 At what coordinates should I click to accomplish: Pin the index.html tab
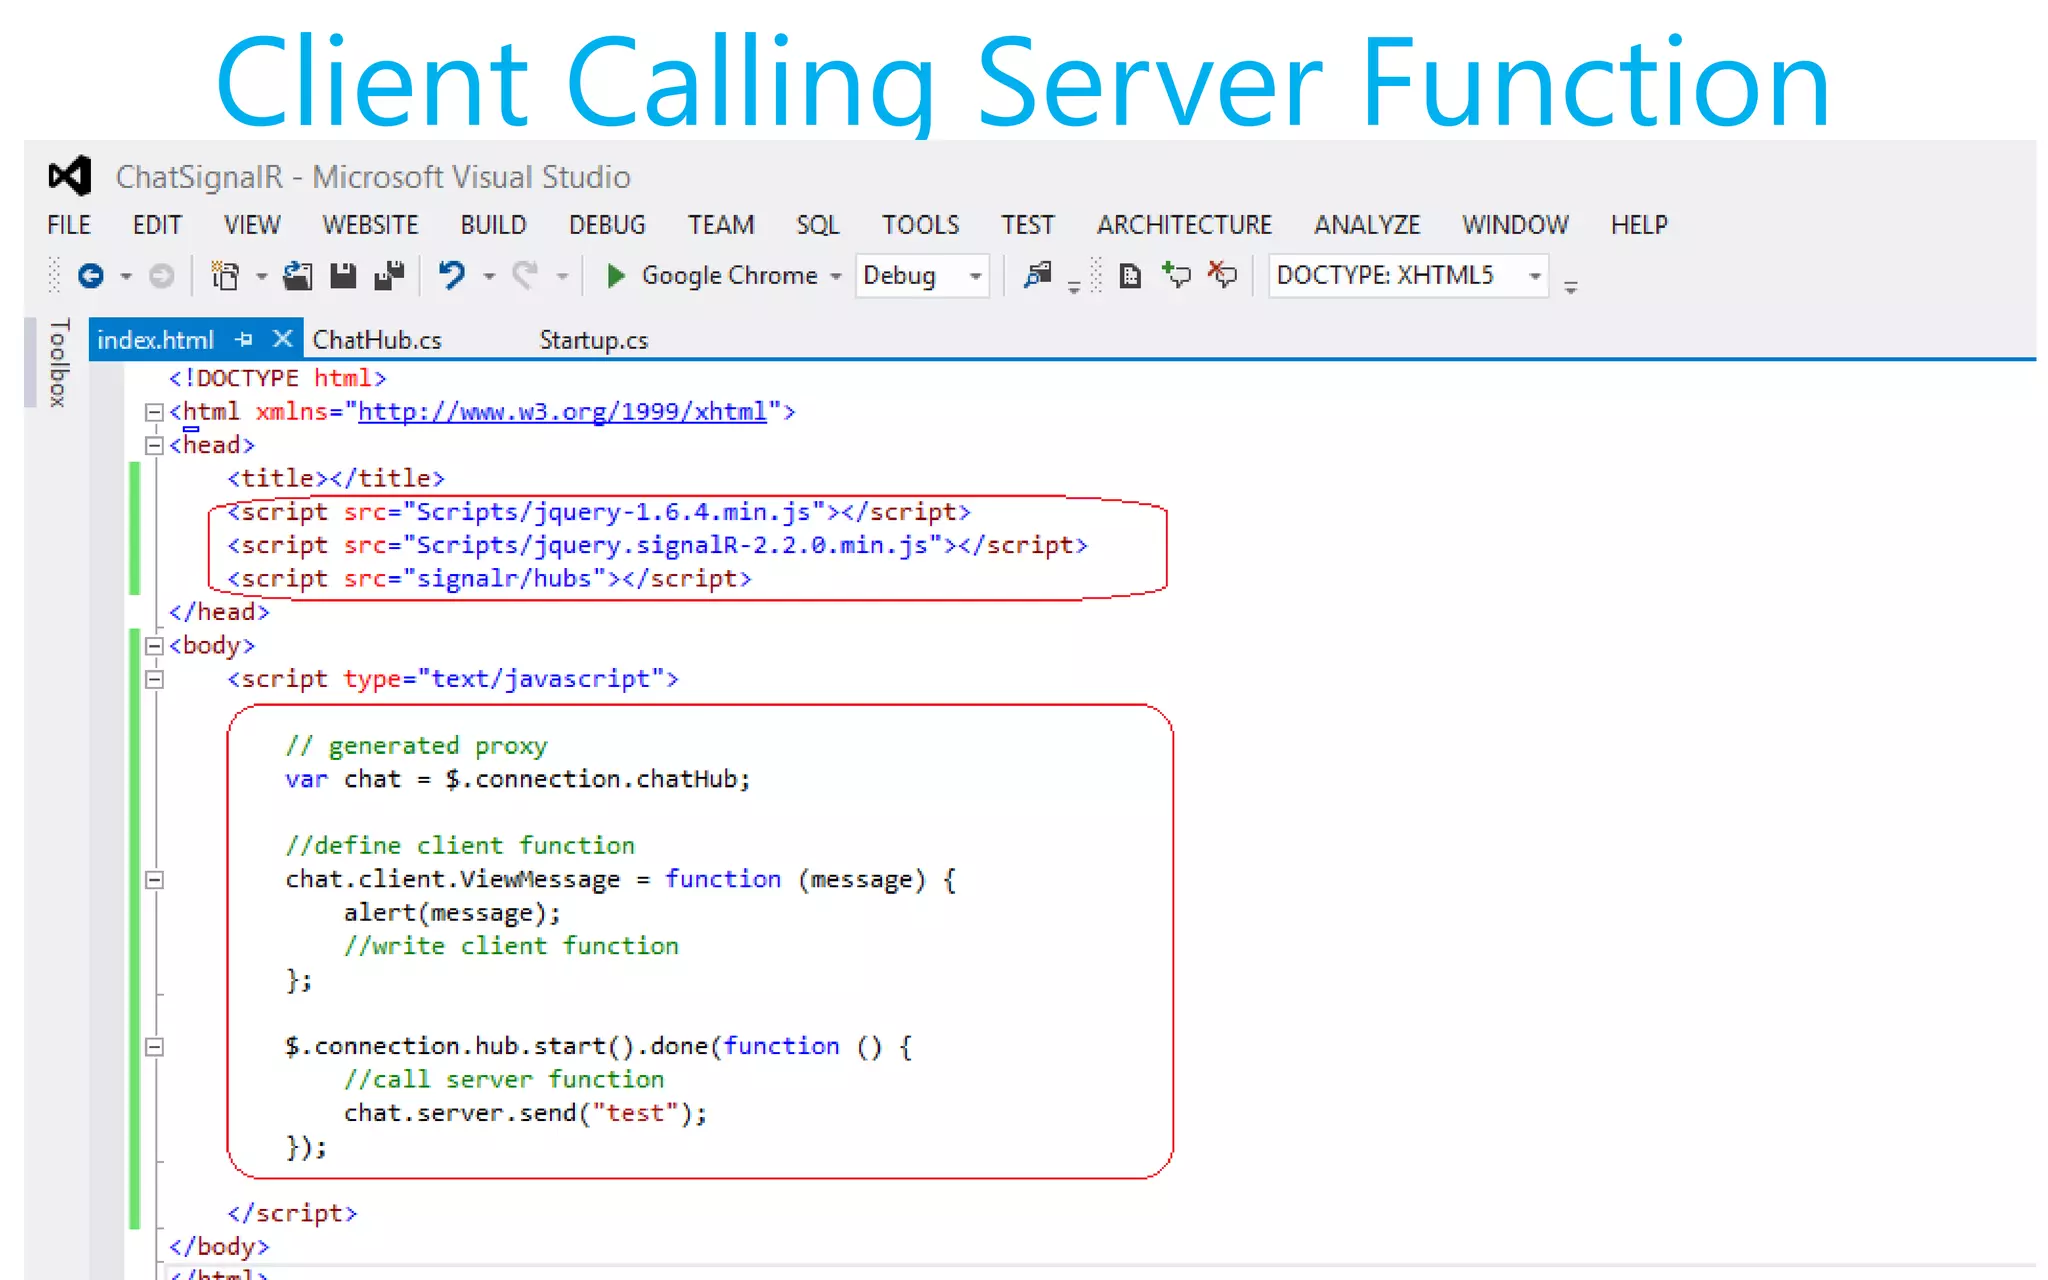[243, 340]
